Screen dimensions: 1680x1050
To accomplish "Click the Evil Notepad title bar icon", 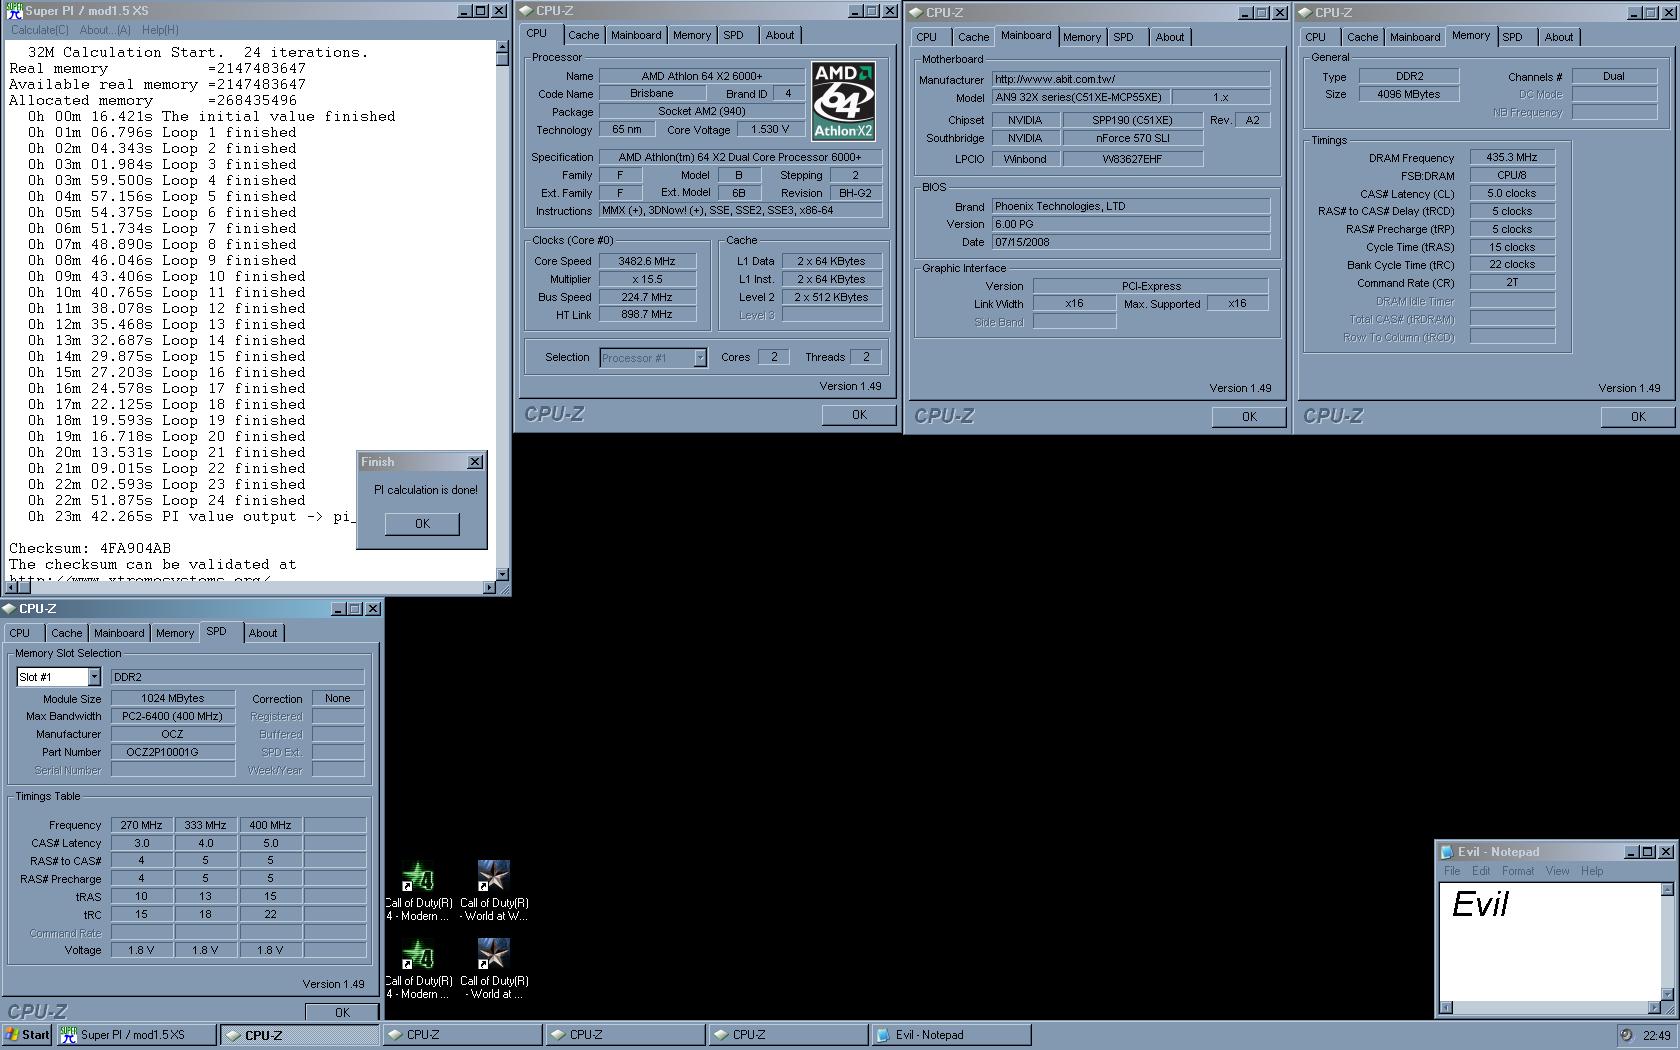I will (x=1446, y=852).
